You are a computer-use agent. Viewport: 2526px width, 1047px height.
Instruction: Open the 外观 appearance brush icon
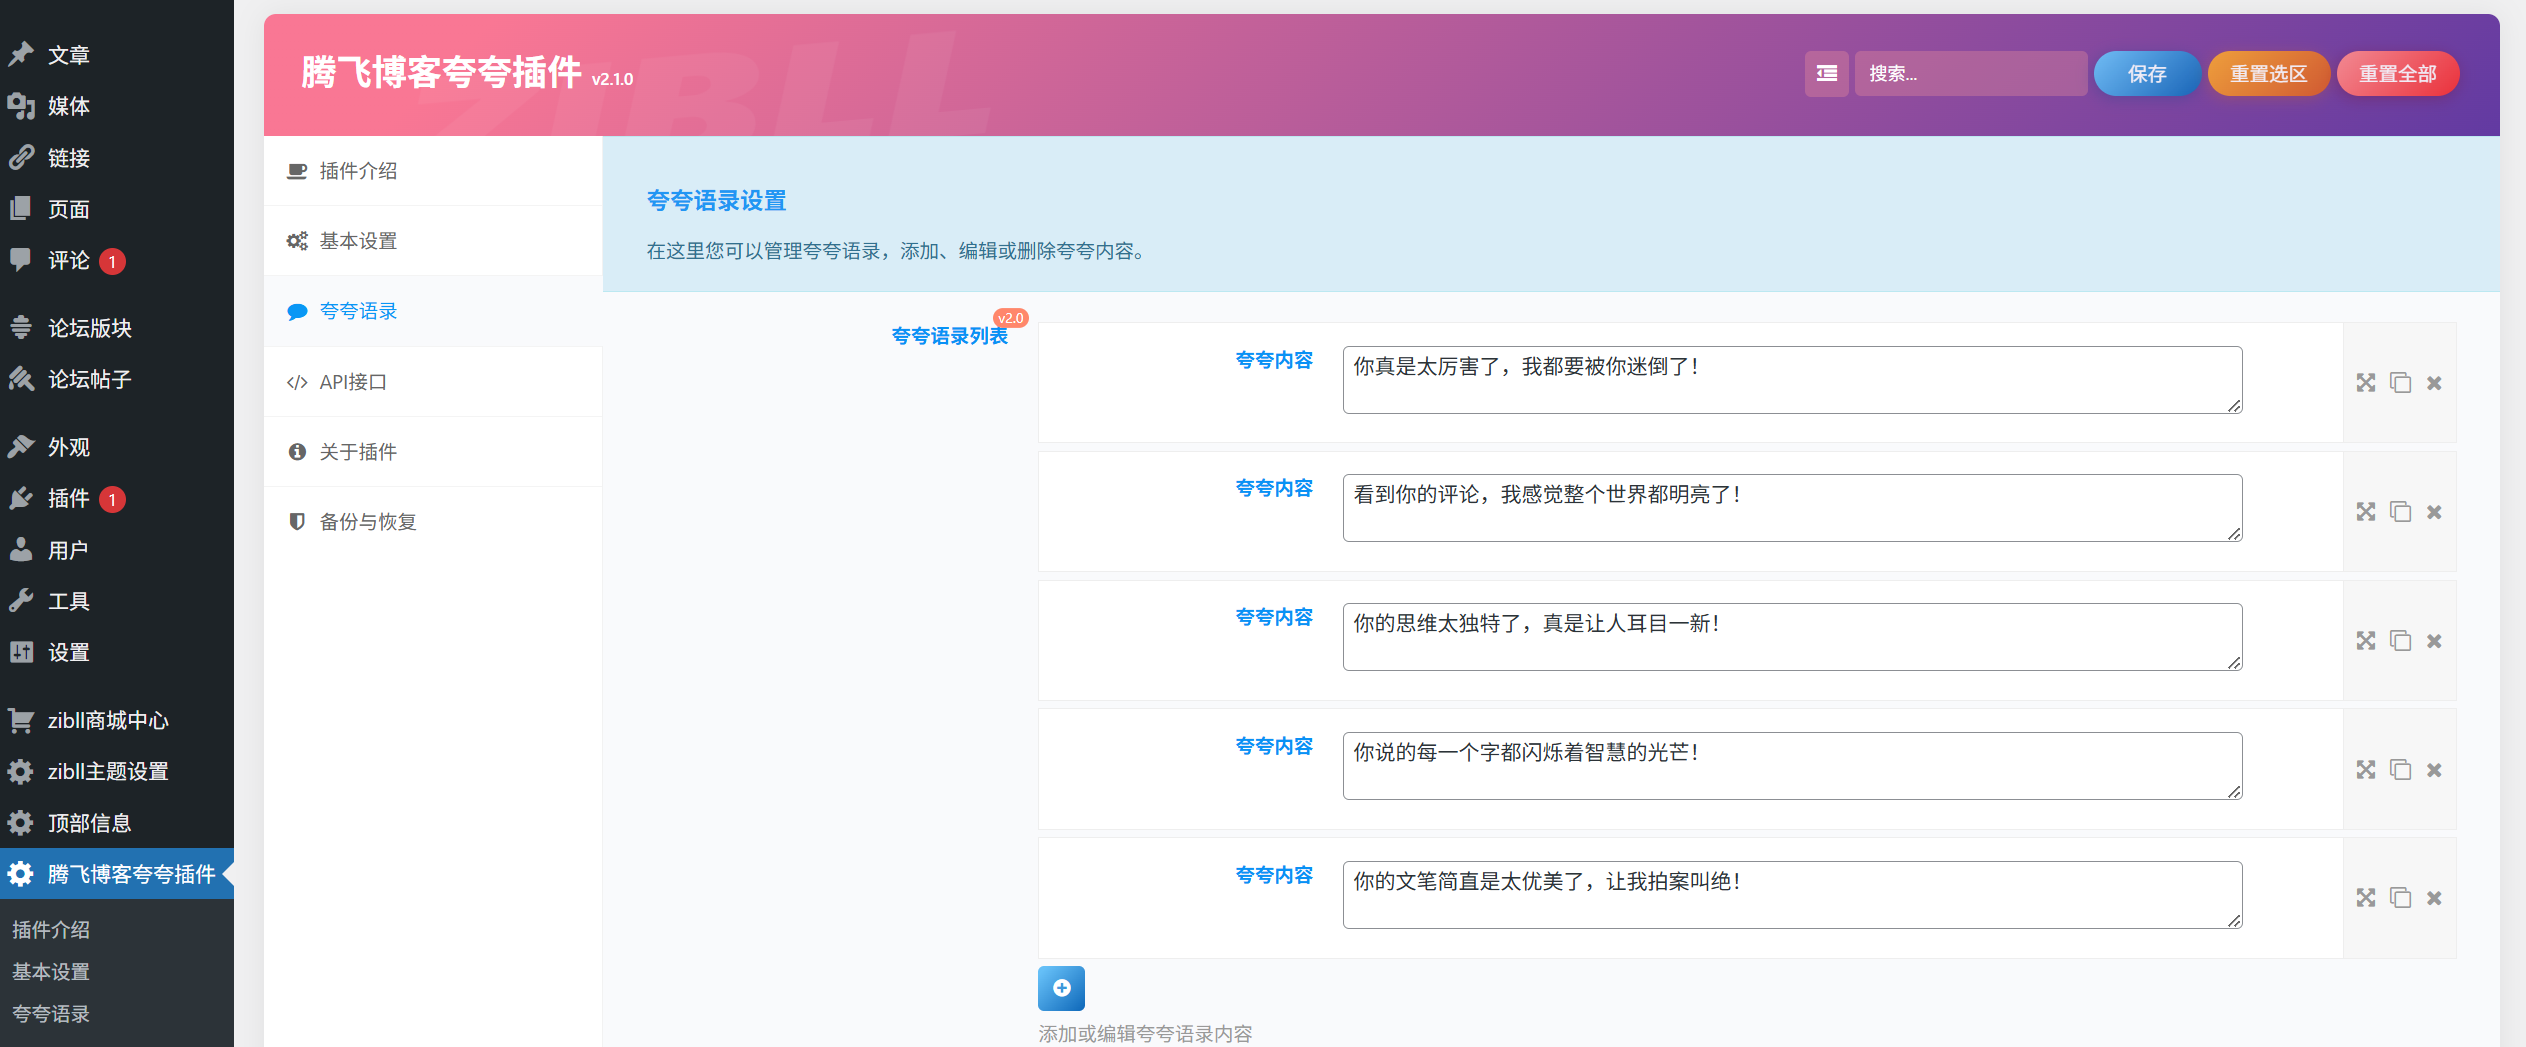[22, 447]
